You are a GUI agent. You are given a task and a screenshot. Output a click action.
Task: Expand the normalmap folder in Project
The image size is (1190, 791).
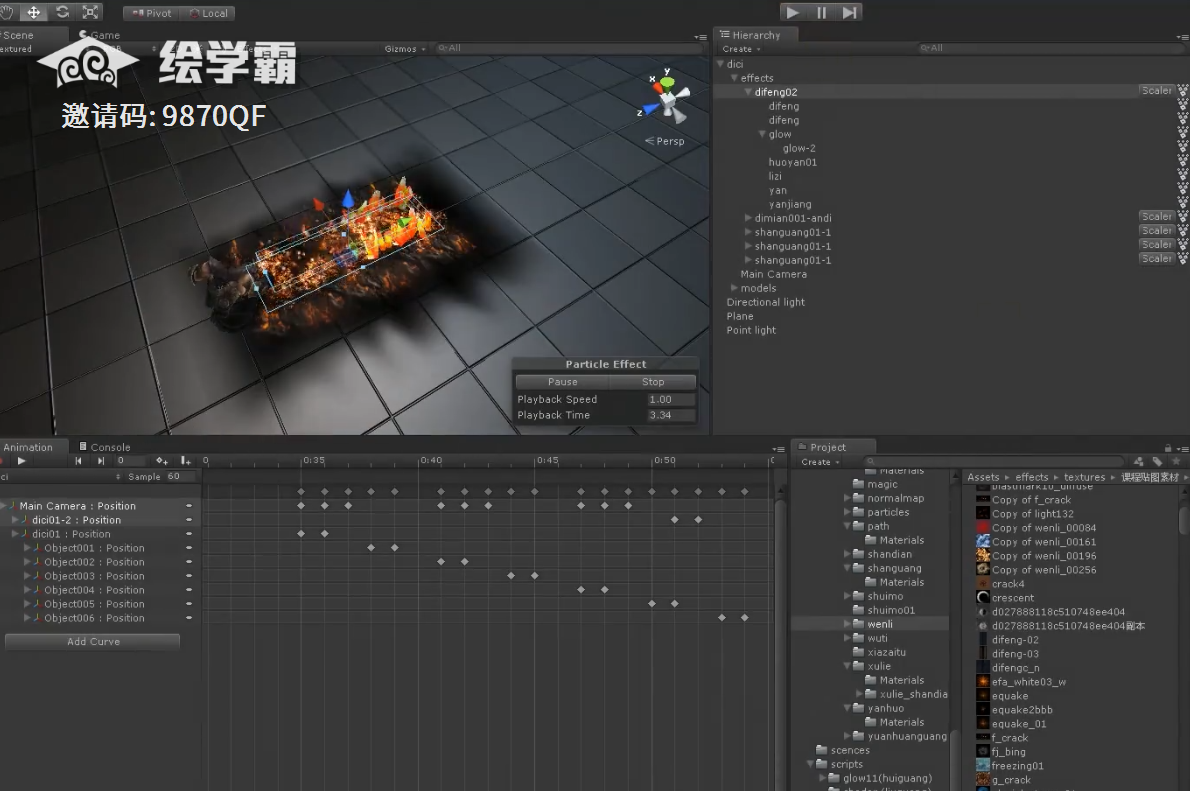click(x=847, y=498)
